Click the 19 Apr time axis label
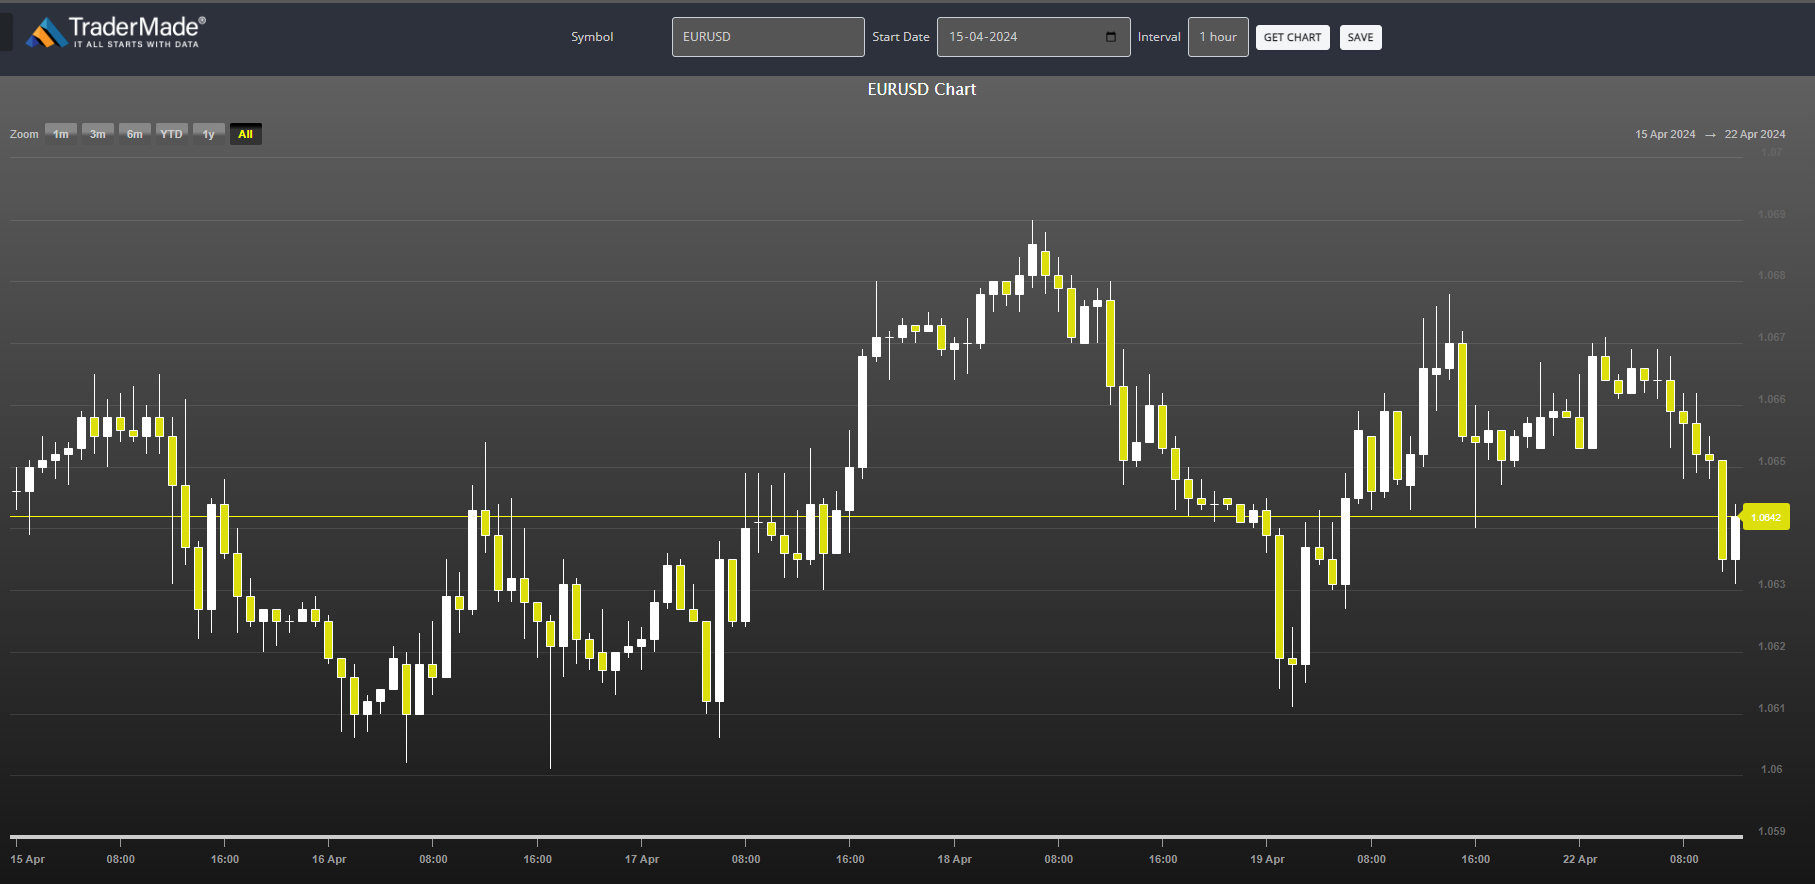Viewport: 1815px width, 884px height. click(1267, 859)
